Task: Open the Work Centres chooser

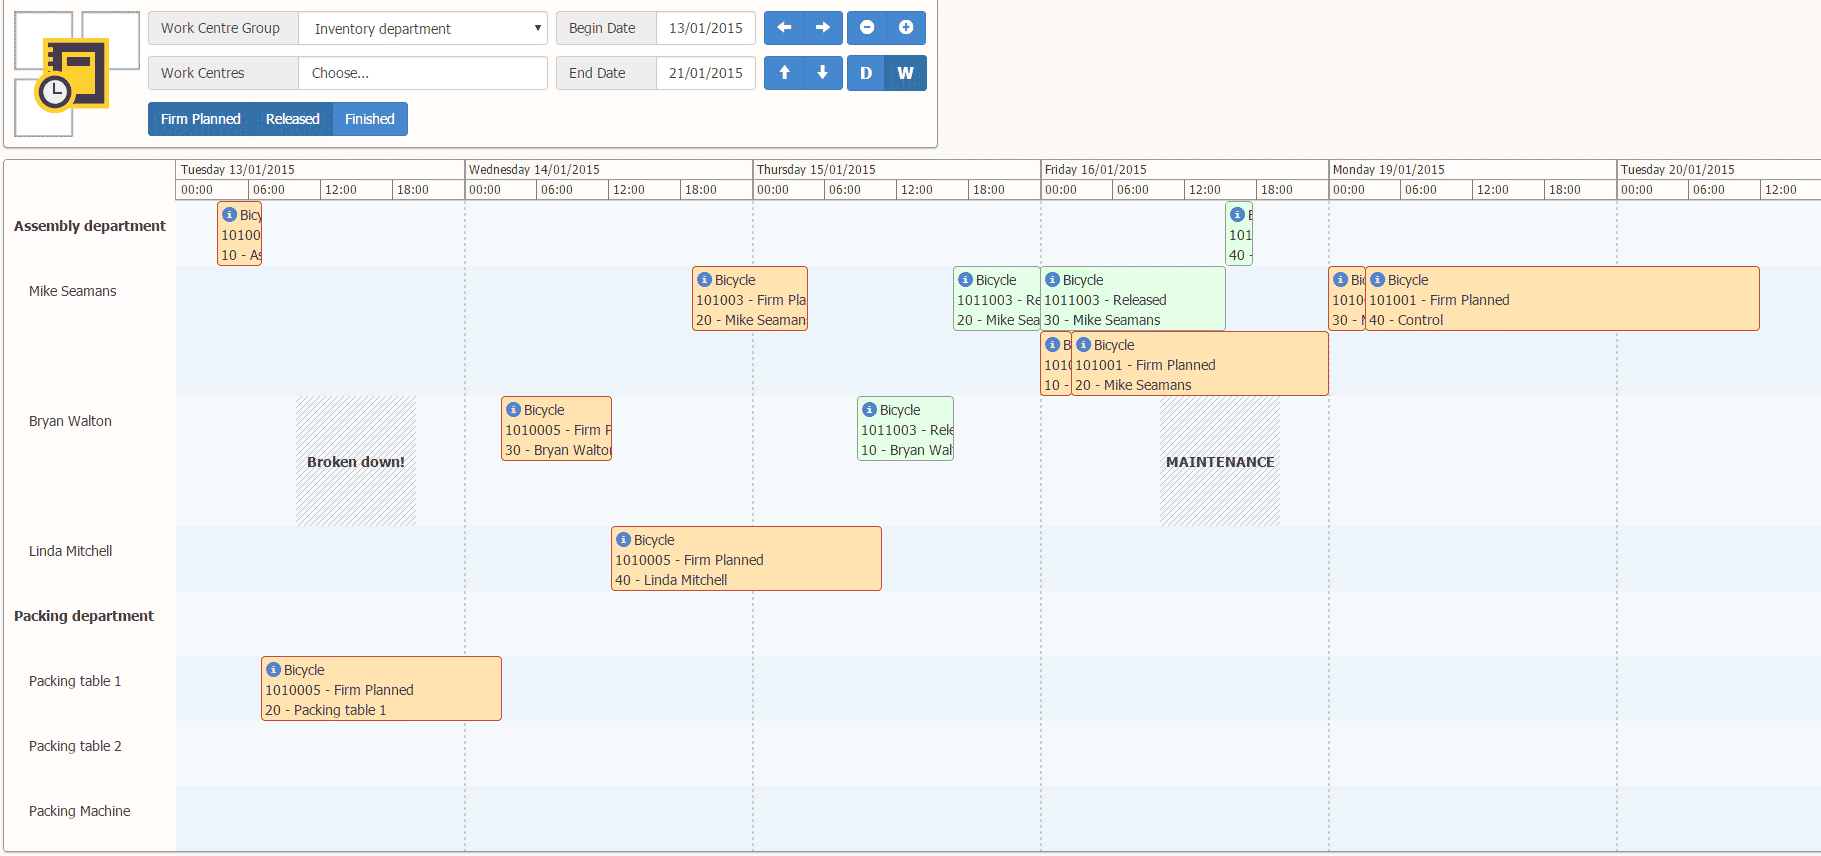Action: [423, 73]
